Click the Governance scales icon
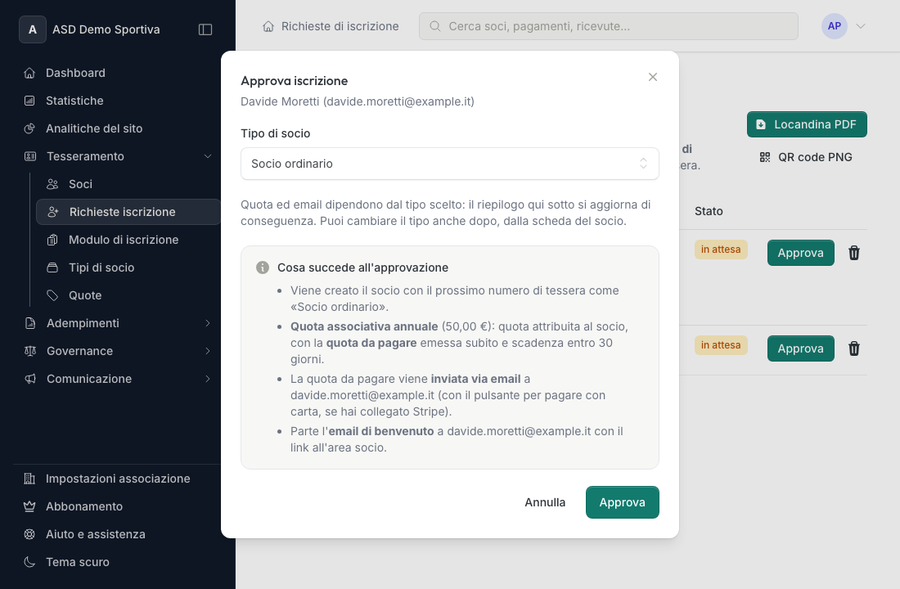 (30, 351)
